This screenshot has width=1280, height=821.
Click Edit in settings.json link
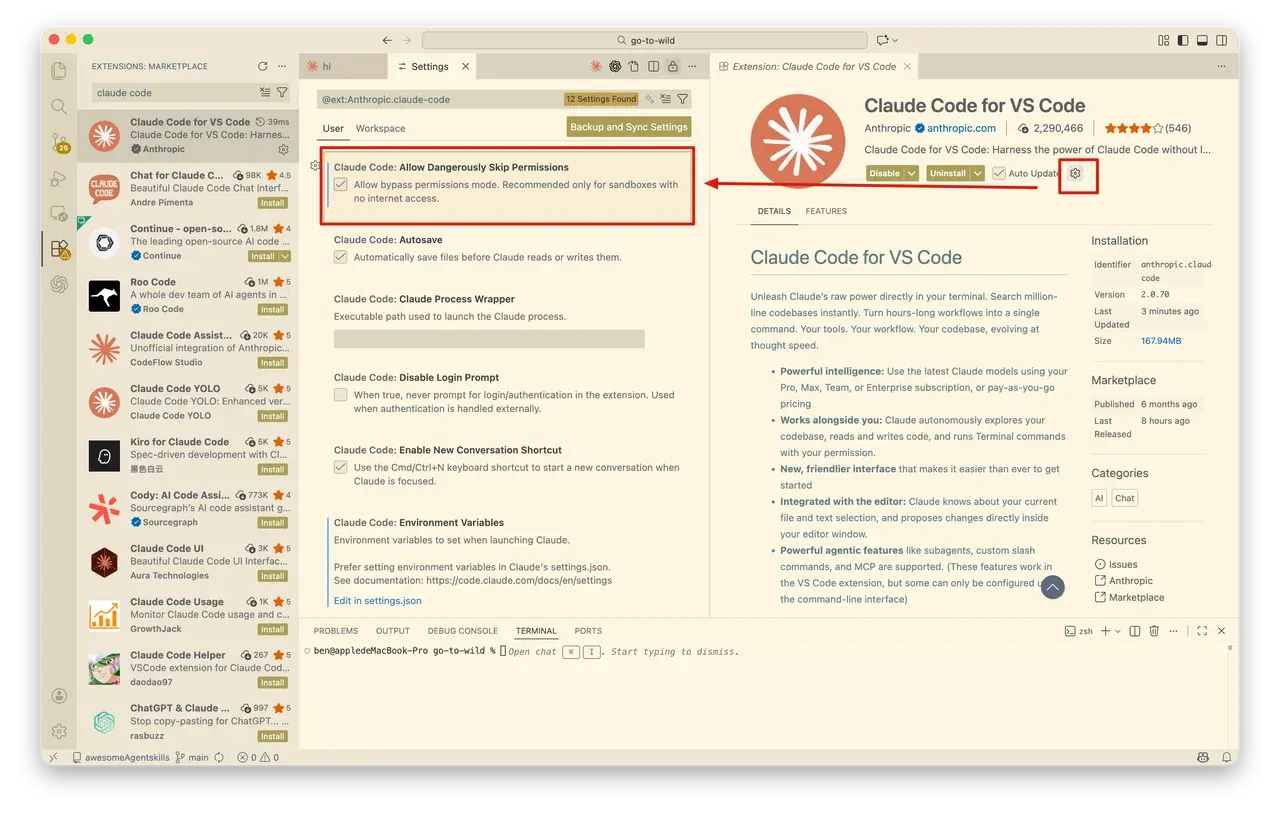tap(378, 600)
